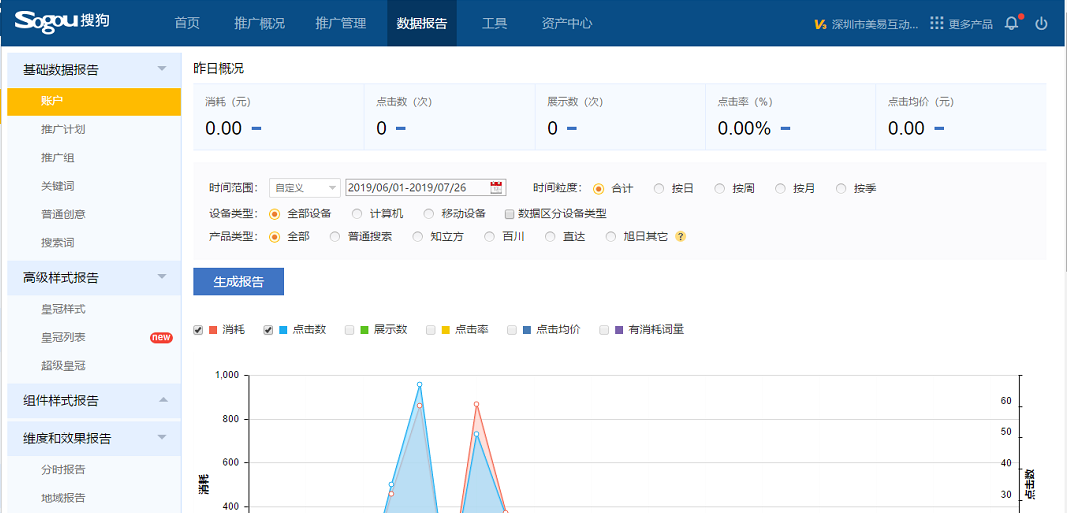Open the 推广计划 report in sidebar
The width and height of the screenshot is (1067, 513).
(63, 129)
